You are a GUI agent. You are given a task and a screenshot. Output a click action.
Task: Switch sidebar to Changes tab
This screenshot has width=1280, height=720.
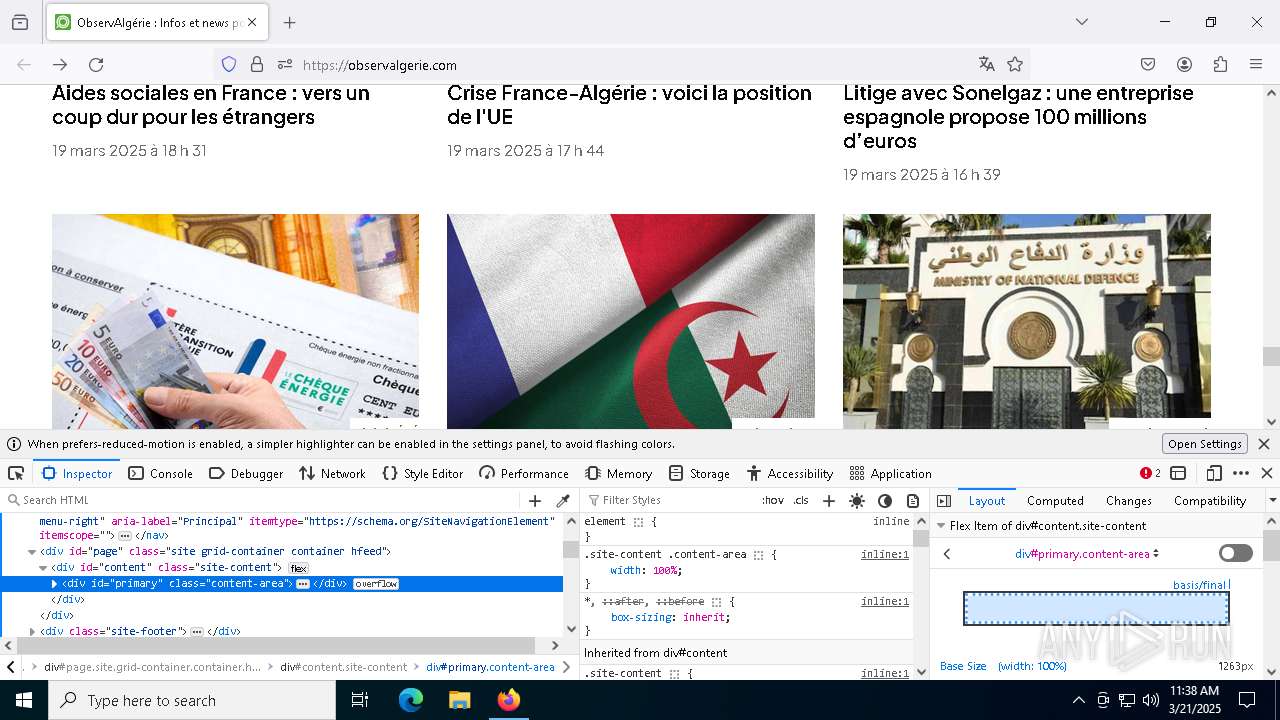click(1129, 501)
